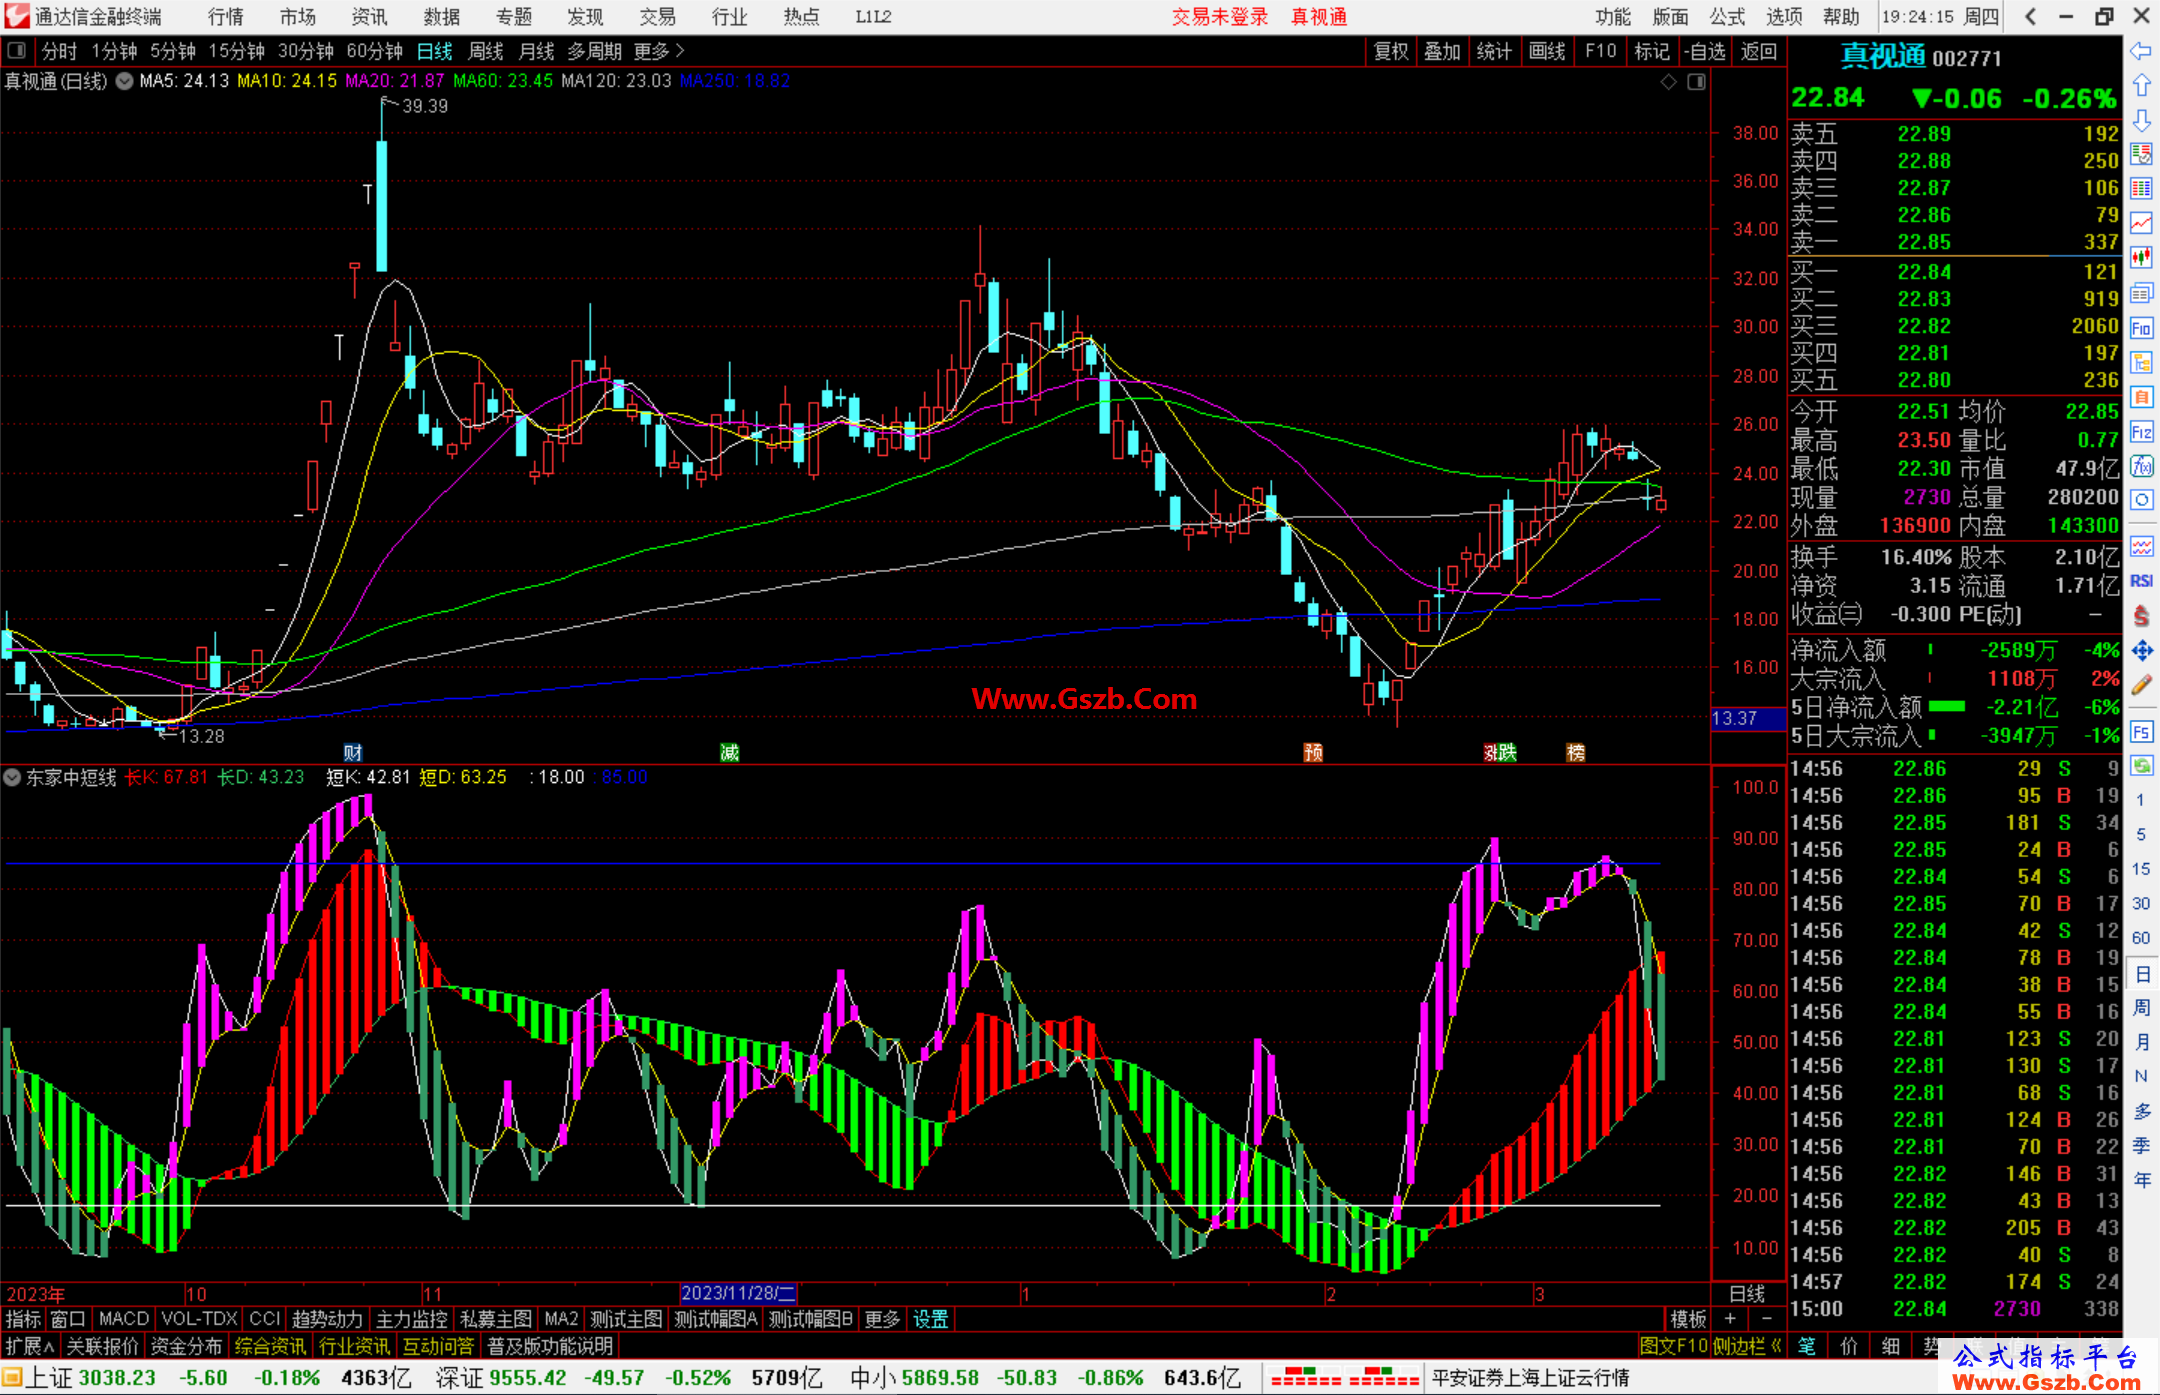This screenshot has width=2160, height=1395.
Task: Open the 复权 adjustment dropdown
Action: (x=1391, y=51)
